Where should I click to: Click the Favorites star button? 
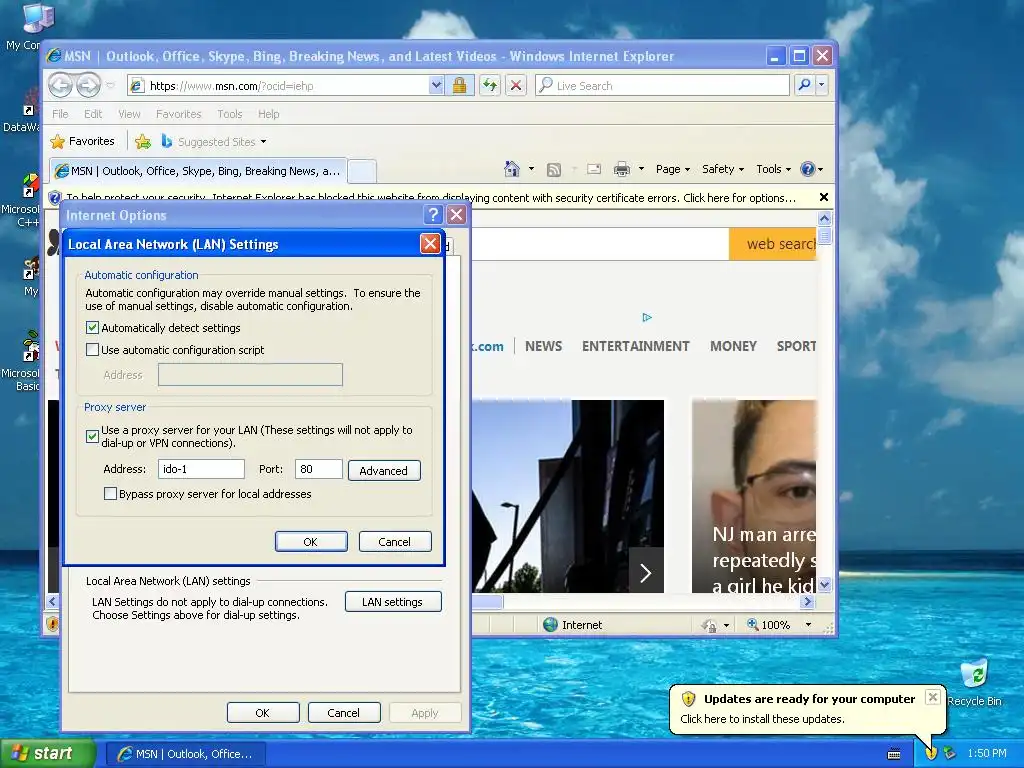point(82,141)
